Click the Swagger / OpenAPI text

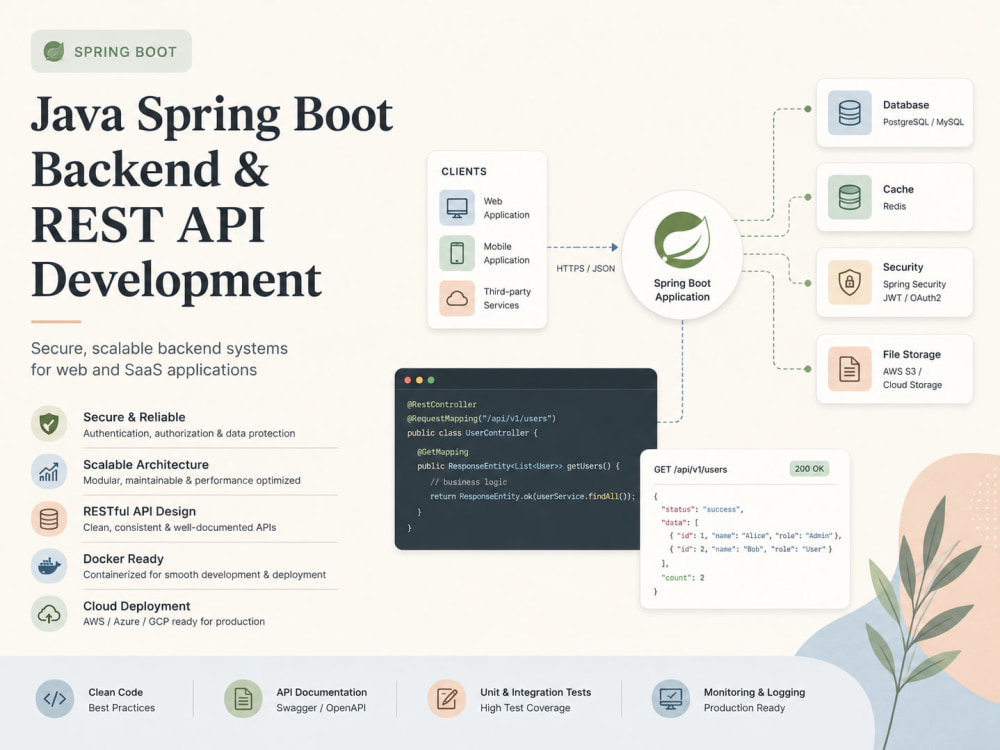[321, 708]
